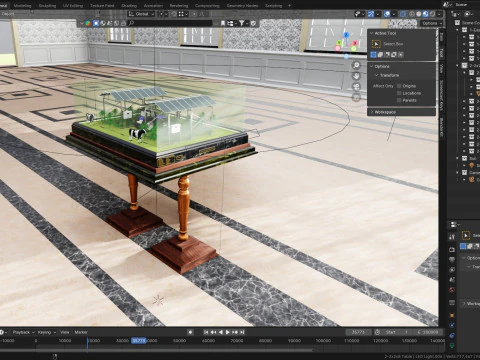
Task: Toggle use preview range clock icon
Action: click(x=377, y=332)
